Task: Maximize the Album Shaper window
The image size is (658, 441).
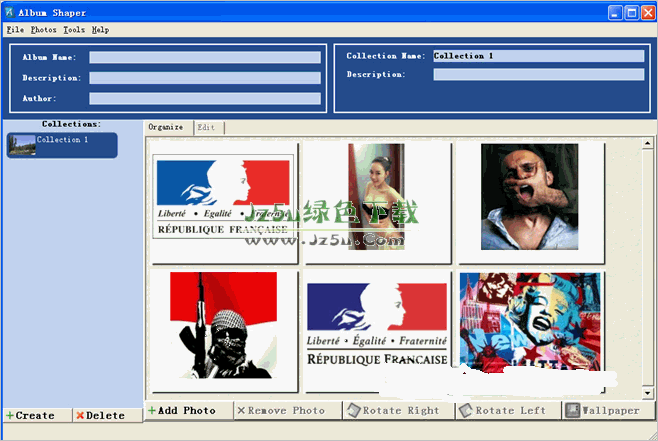Action: (632, 13)
